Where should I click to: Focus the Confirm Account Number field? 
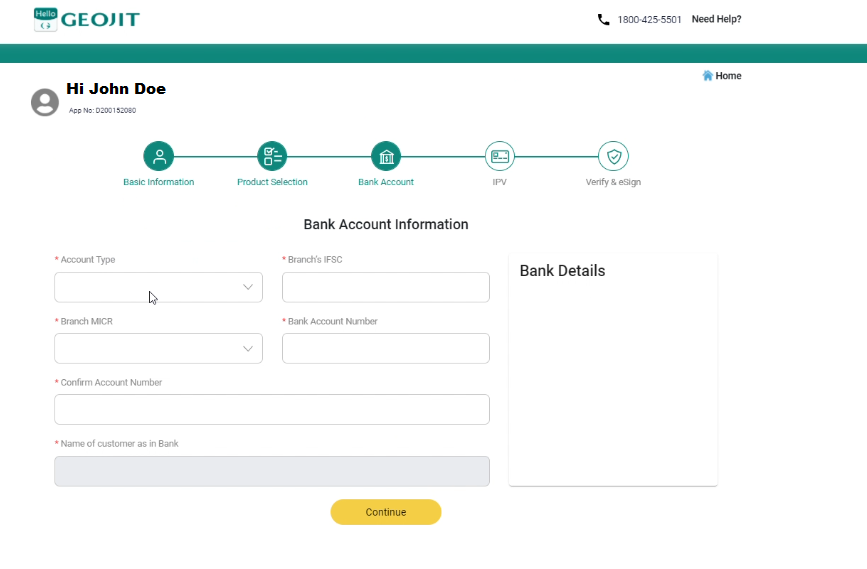tap(272, 410)
